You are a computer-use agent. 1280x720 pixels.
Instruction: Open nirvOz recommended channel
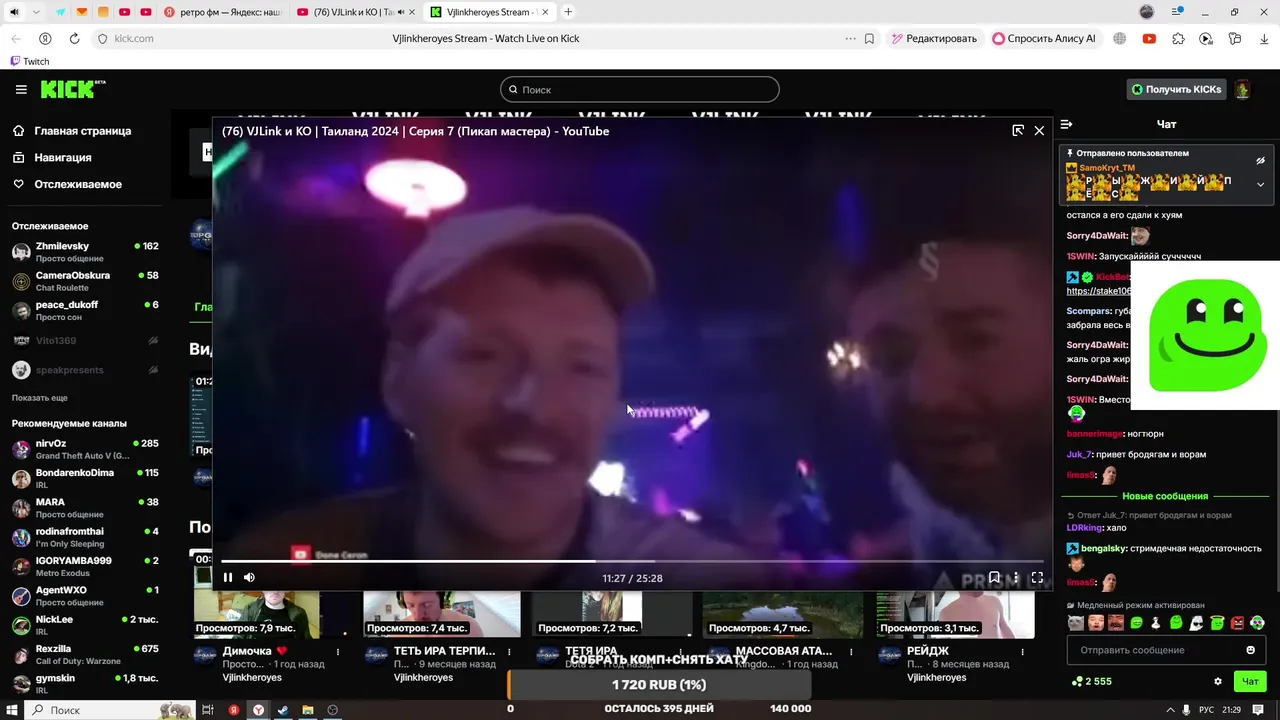pyautogui.click(x=85, y=449)
